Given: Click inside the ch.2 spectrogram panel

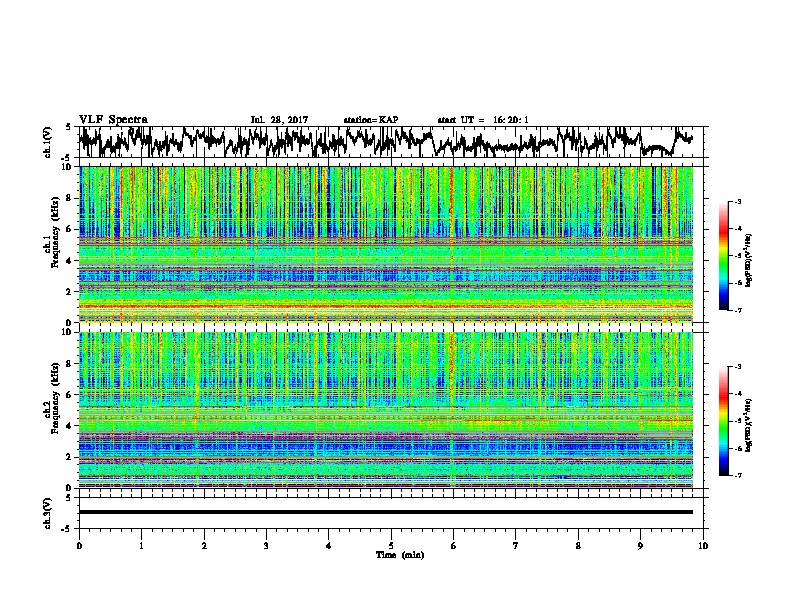Looking at the screenshot, I should (x=386, y=410).
